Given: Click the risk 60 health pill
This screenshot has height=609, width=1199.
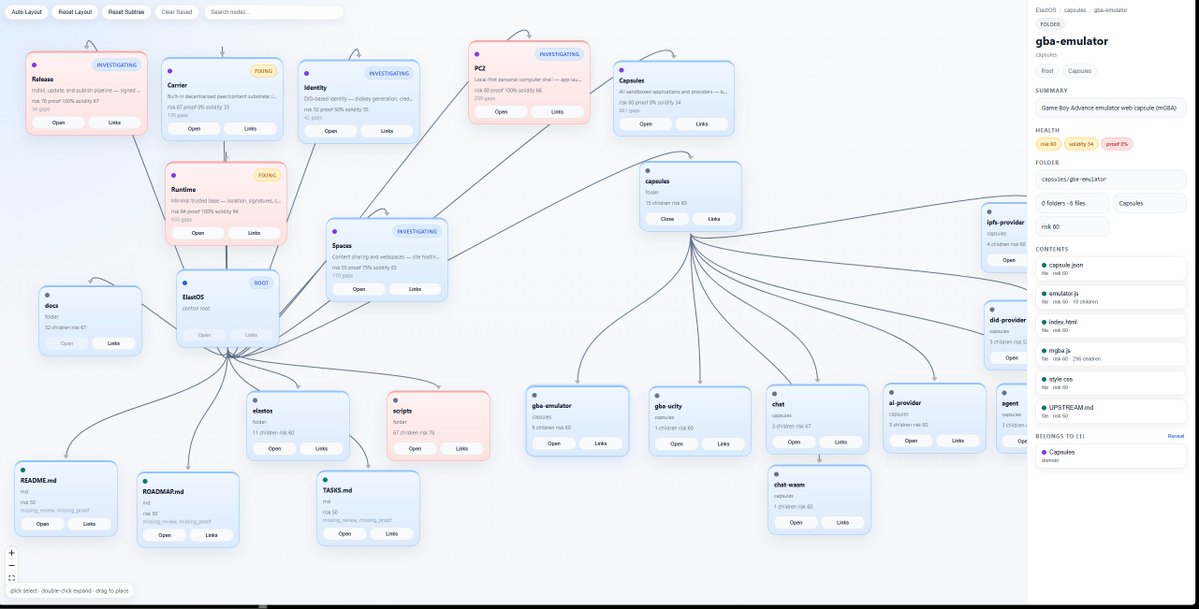Looking at the screenshot, I should 1048,144.
